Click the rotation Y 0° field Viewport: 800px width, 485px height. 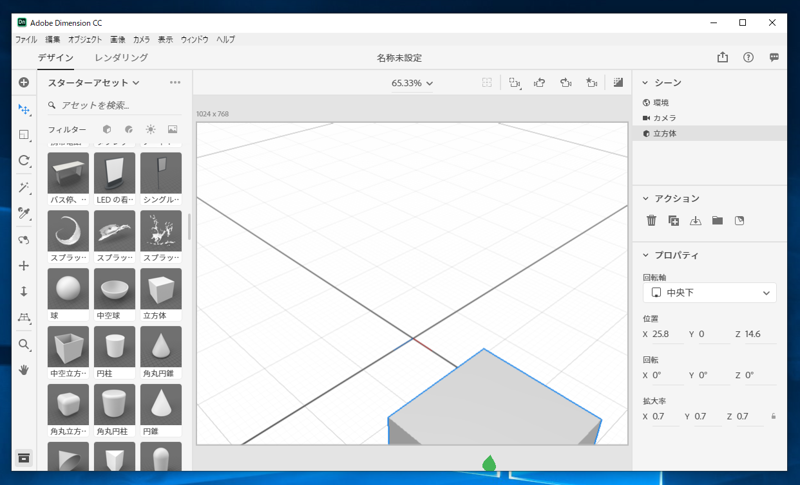[x=714, y=375]
